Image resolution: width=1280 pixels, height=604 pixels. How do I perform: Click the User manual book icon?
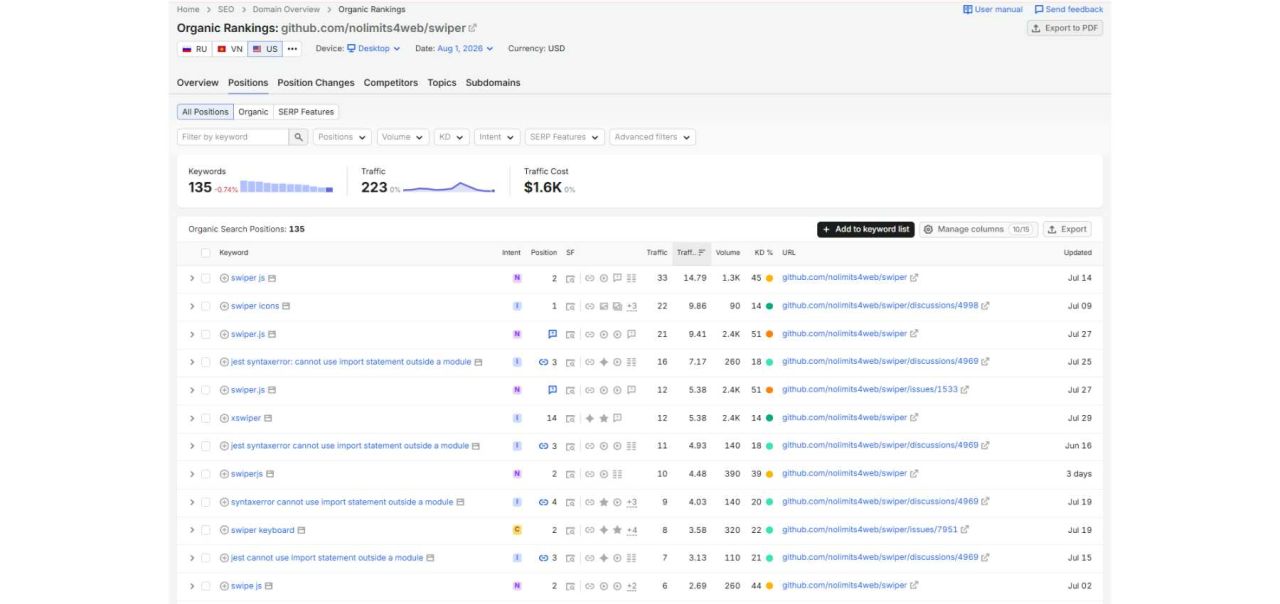point(968,9)
